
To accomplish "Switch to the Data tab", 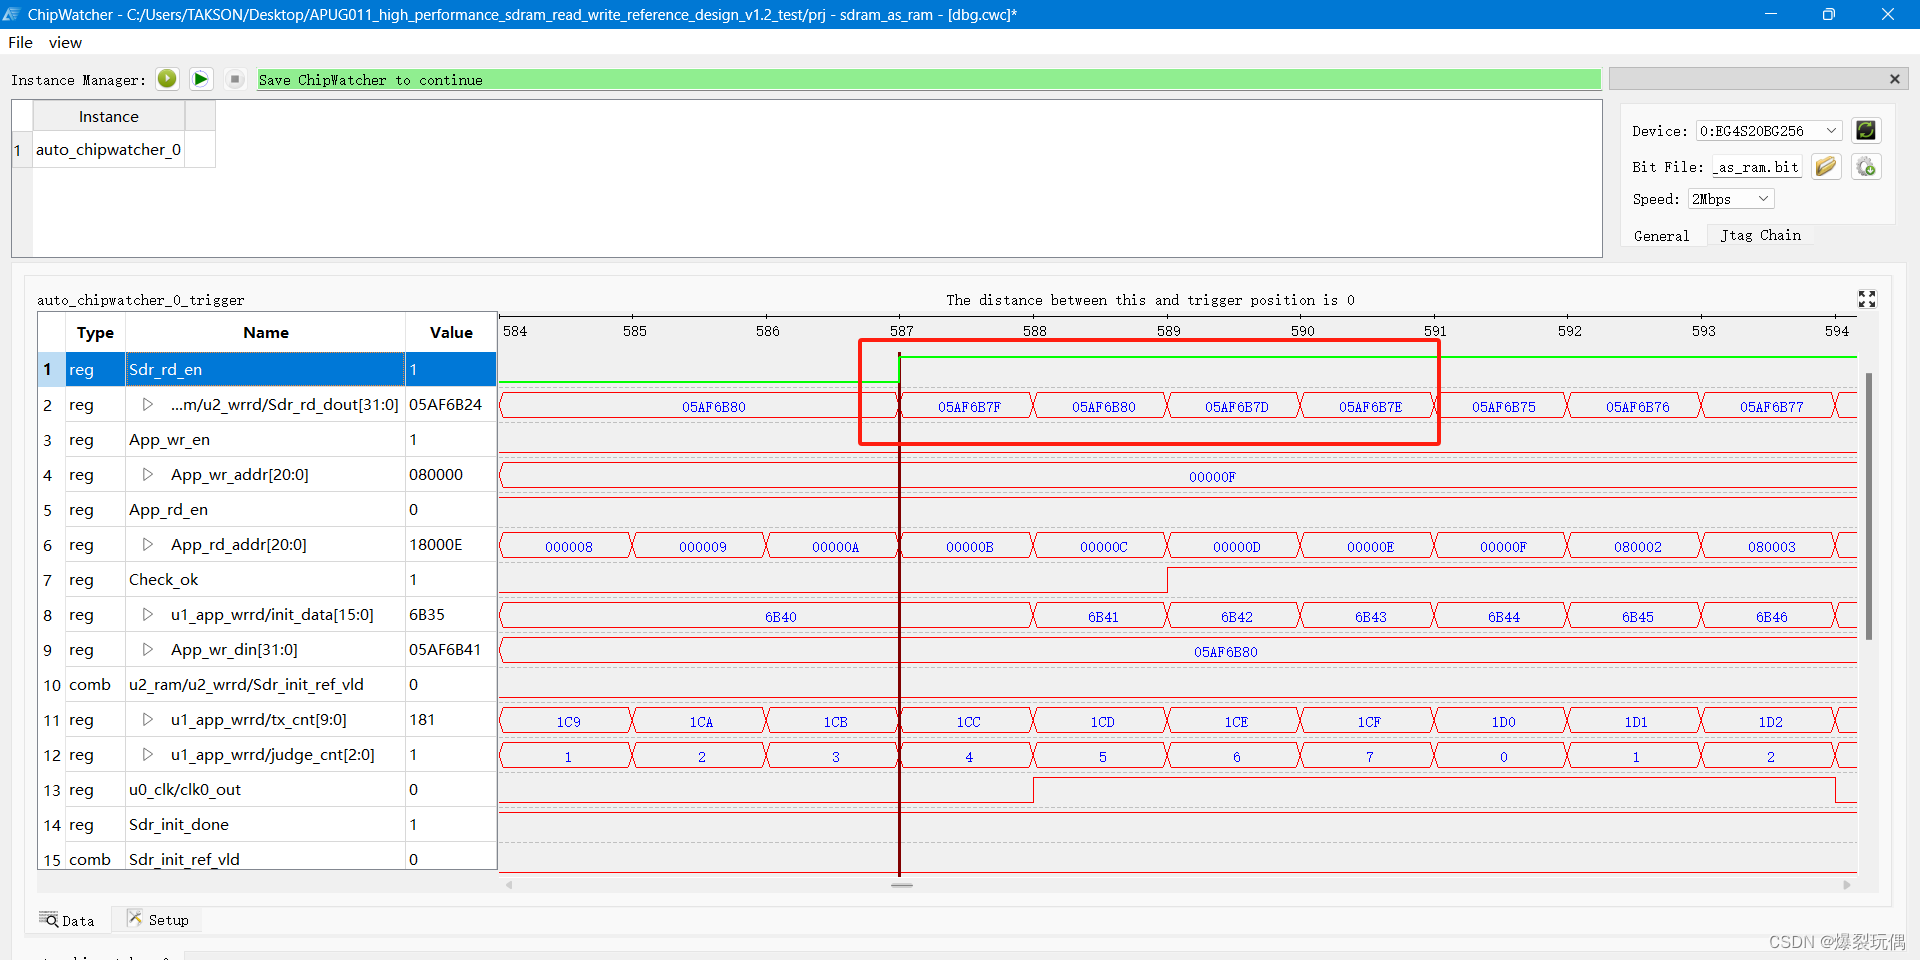I will click(x=67, y=920).
